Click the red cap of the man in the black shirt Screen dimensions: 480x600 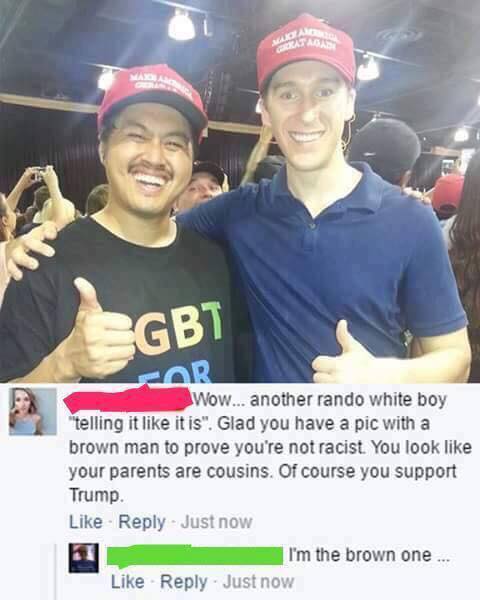click(151, 101)
